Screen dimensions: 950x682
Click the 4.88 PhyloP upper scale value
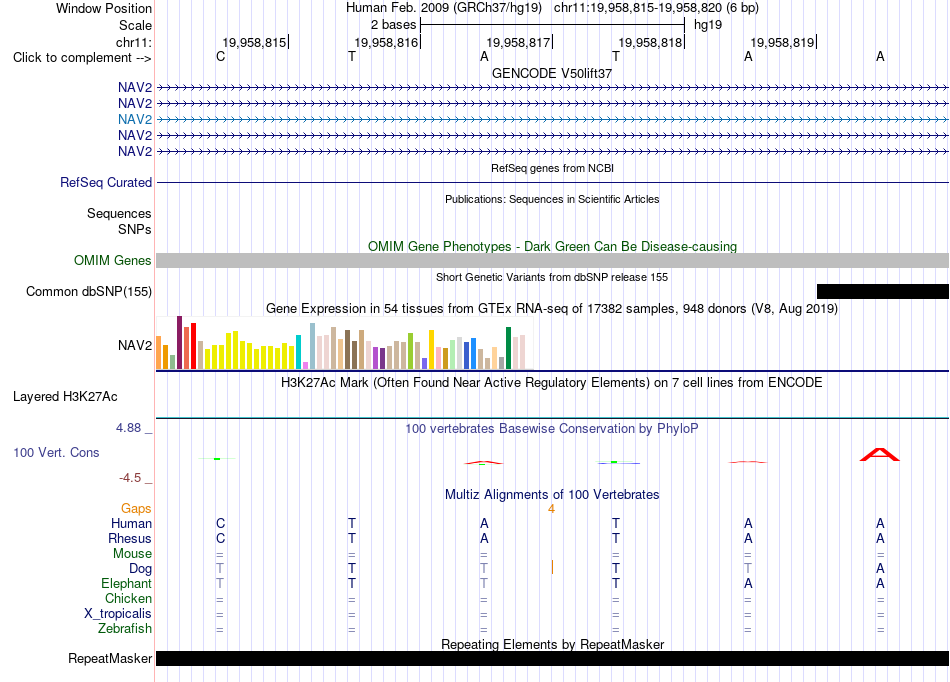pos(128,428)
